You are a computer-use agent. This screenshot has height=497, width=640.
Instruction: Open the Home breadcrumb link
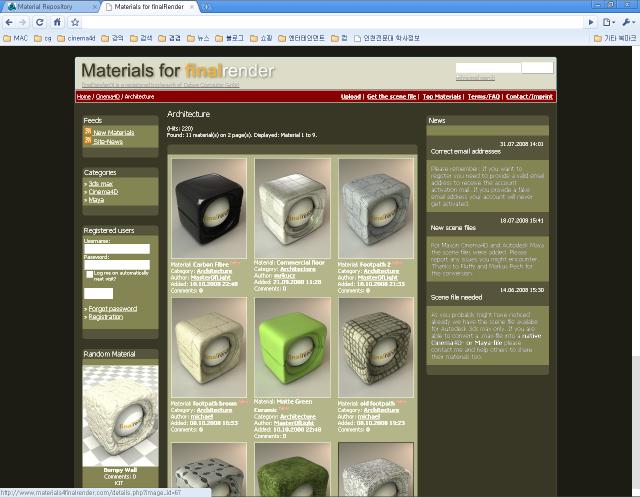pyautogui.click(x=84, y=97)
